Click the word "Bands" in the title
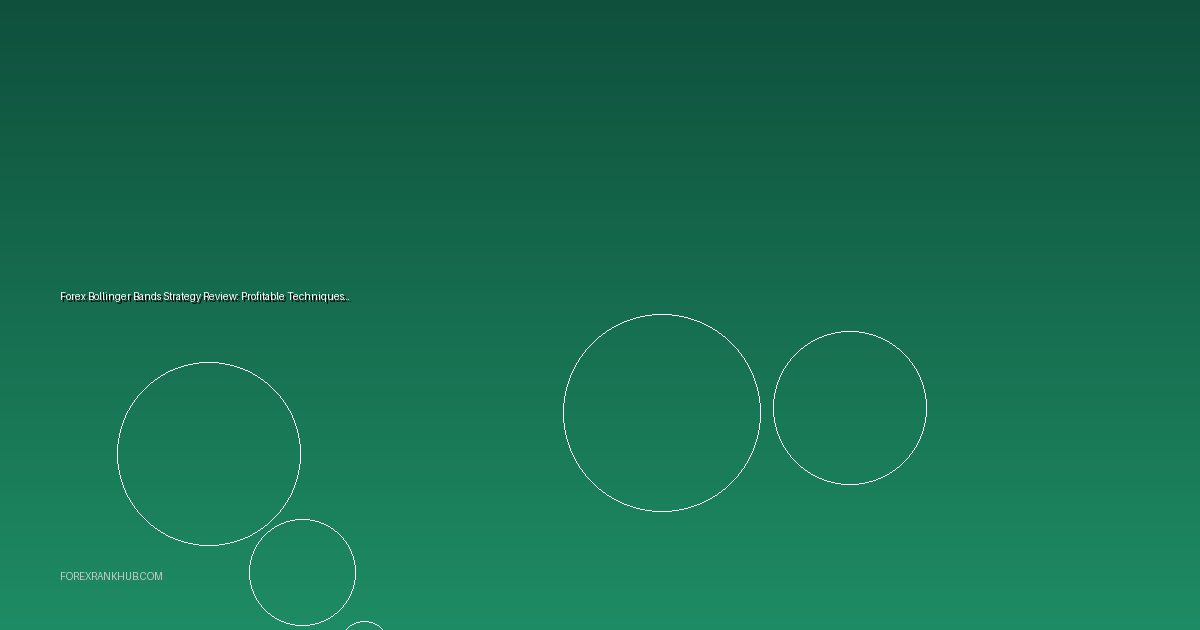This screenshot has width=1200, height=630. point(147,297)
